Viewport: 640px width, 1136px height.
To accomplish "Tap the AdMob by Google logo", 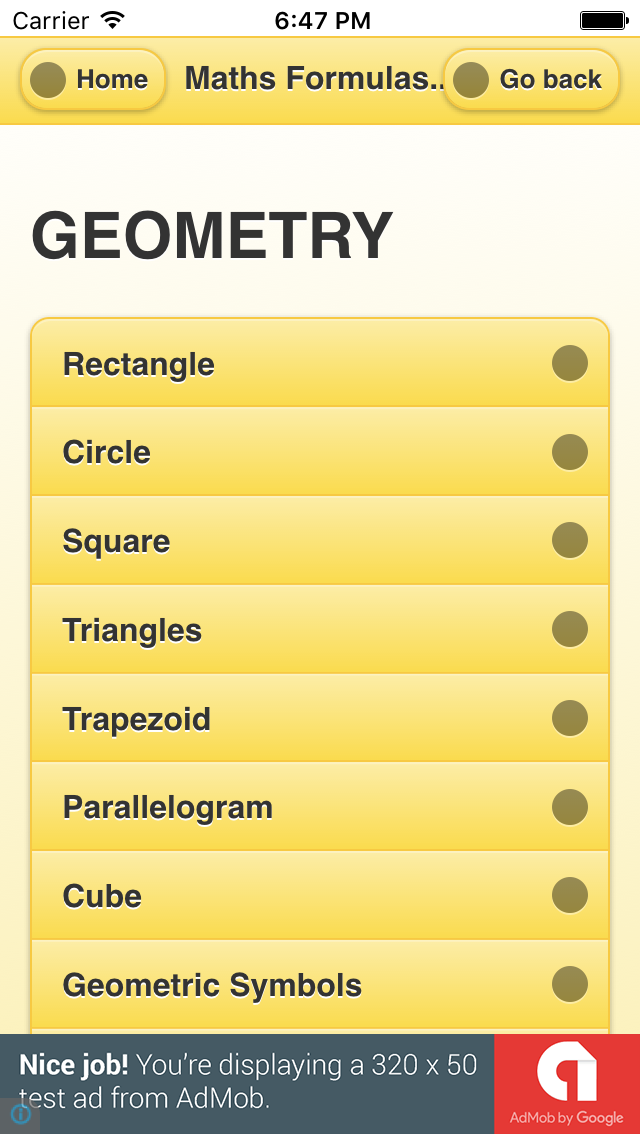I will click(x=567, y=1085).
